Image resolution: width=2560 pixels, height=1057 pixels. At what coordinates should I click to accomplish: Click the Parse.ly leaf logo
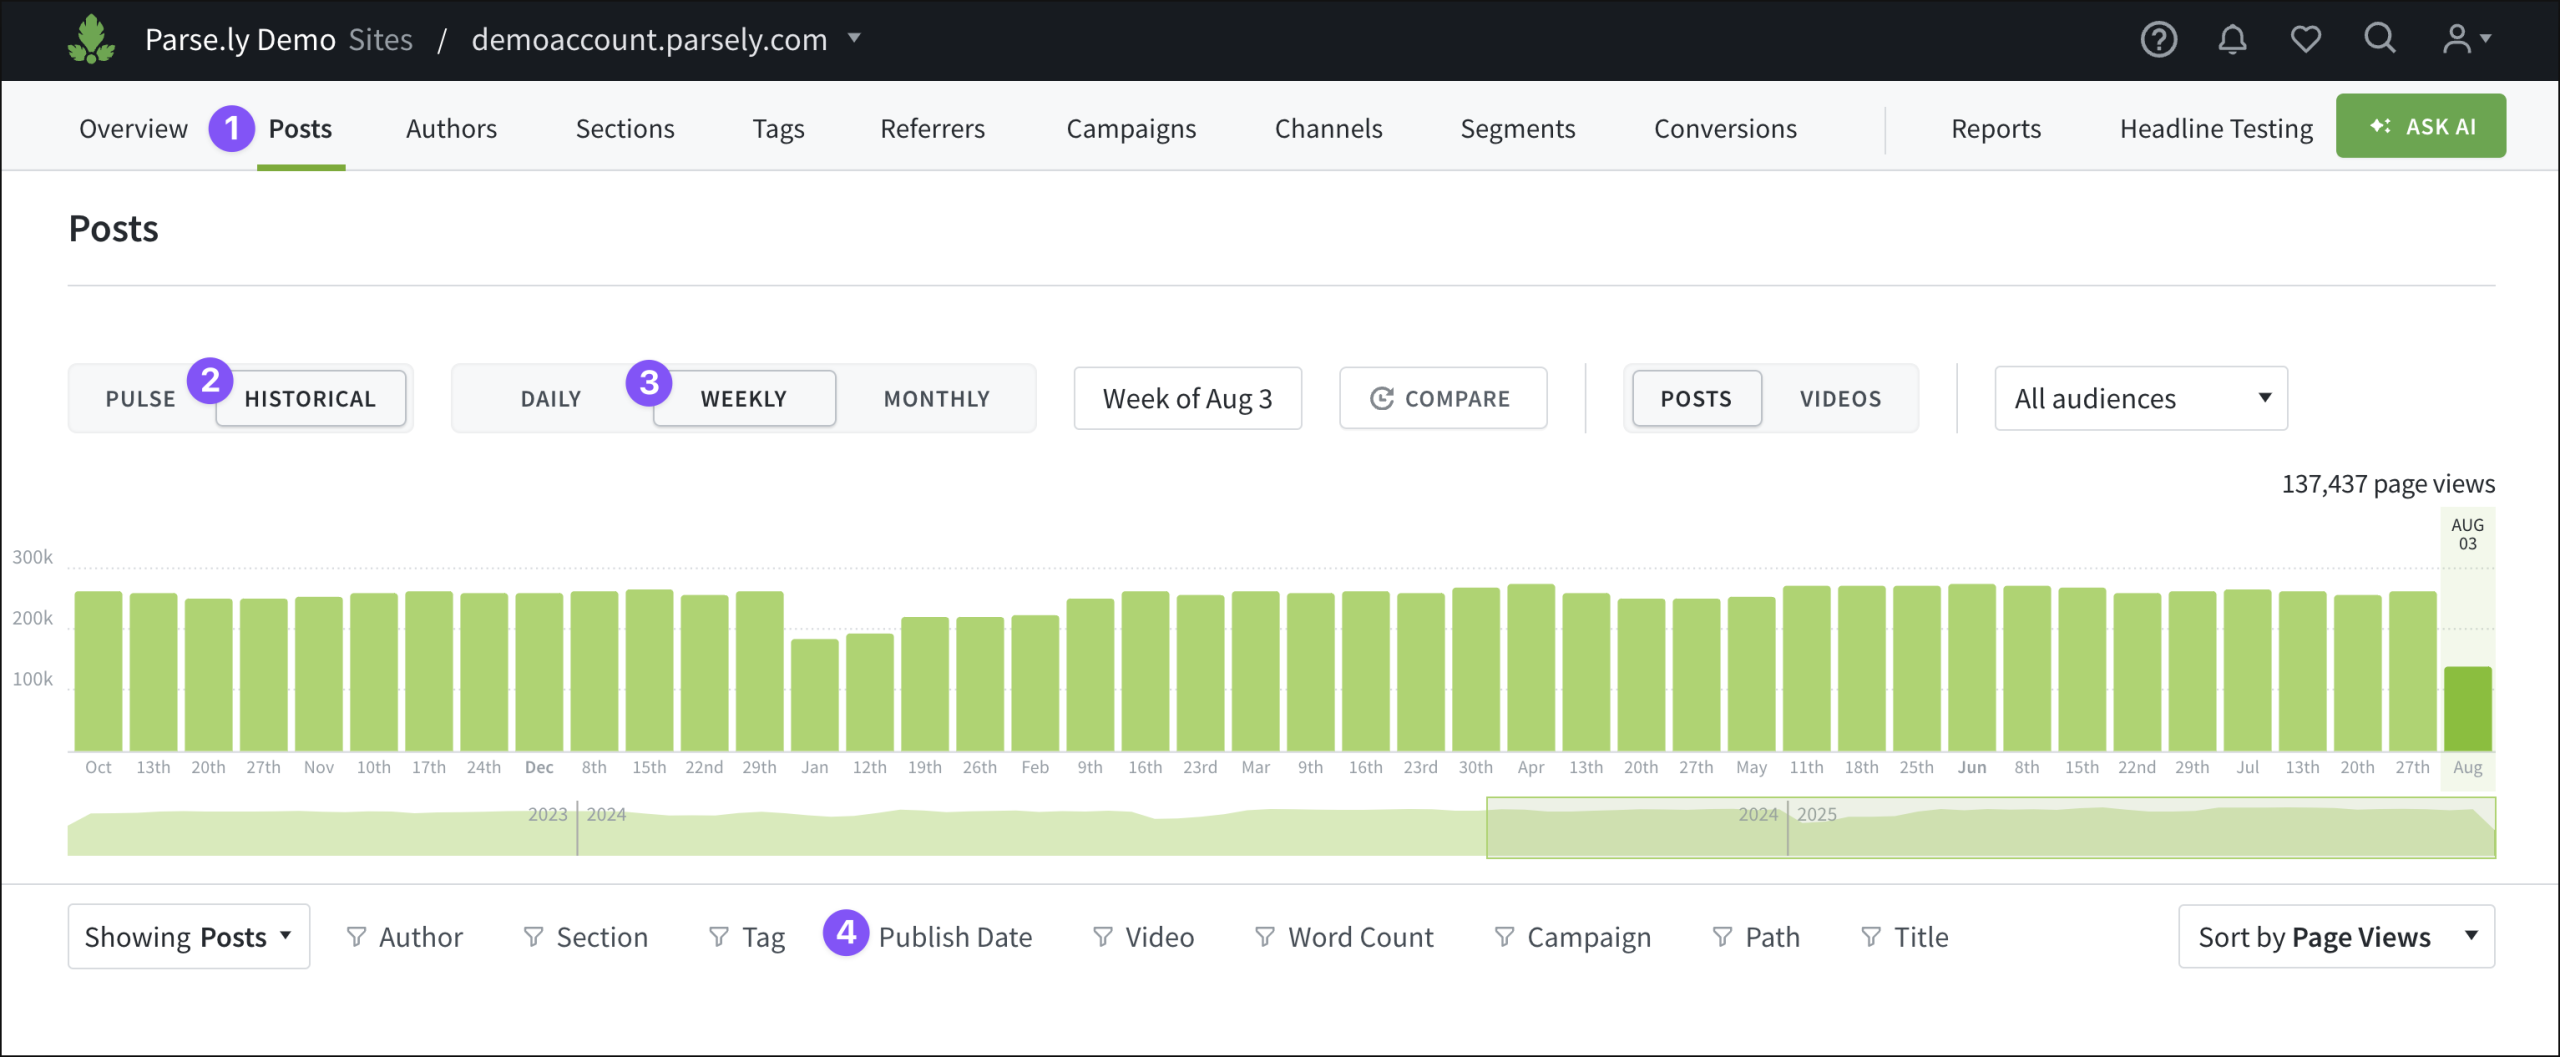pos(90,39)
